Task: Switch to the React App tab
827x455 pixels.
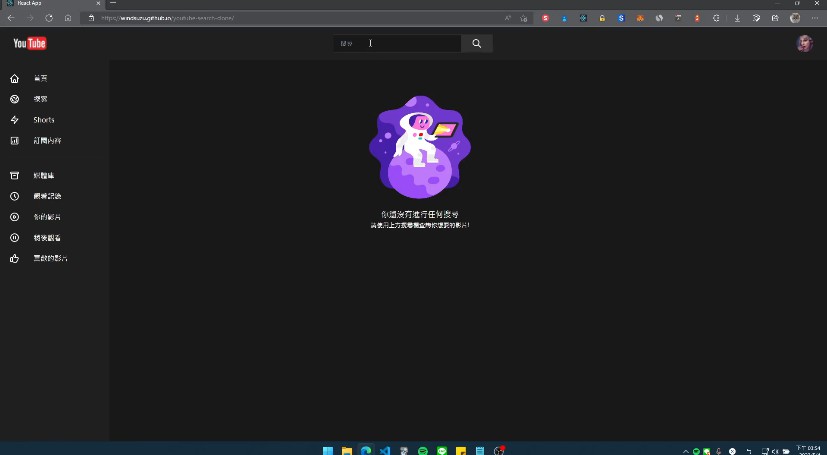Action: 50,4
